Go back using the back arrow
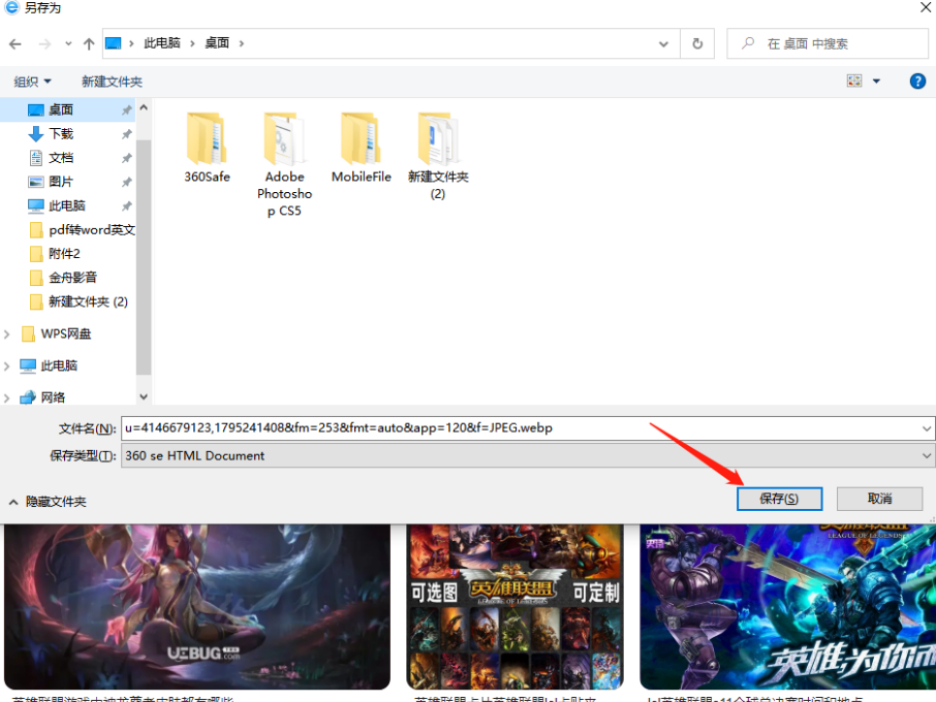Image resolution: width=936 pixels, height=702 pixels. point(16,44)
